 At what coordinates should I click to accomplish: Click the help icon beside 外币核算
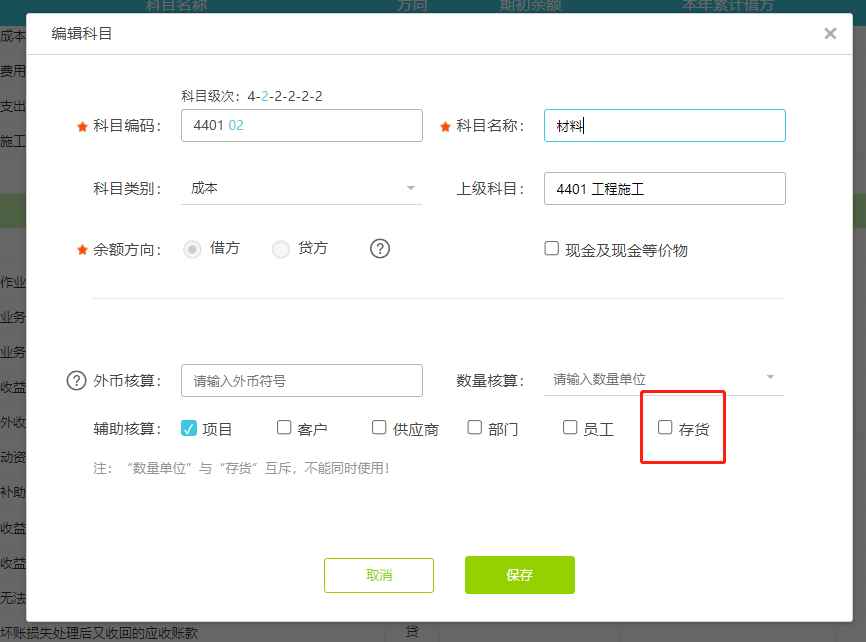pyautogui.click(x=76, y=380)
